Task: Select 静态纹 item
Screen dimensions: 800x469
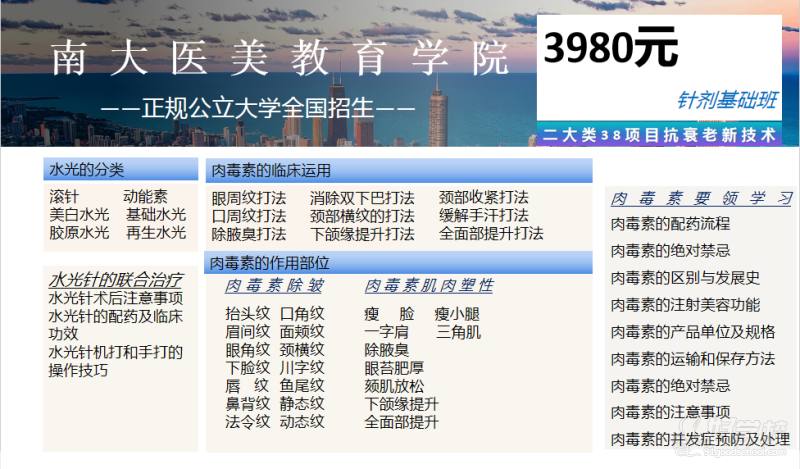Action: tap(302, 404)
